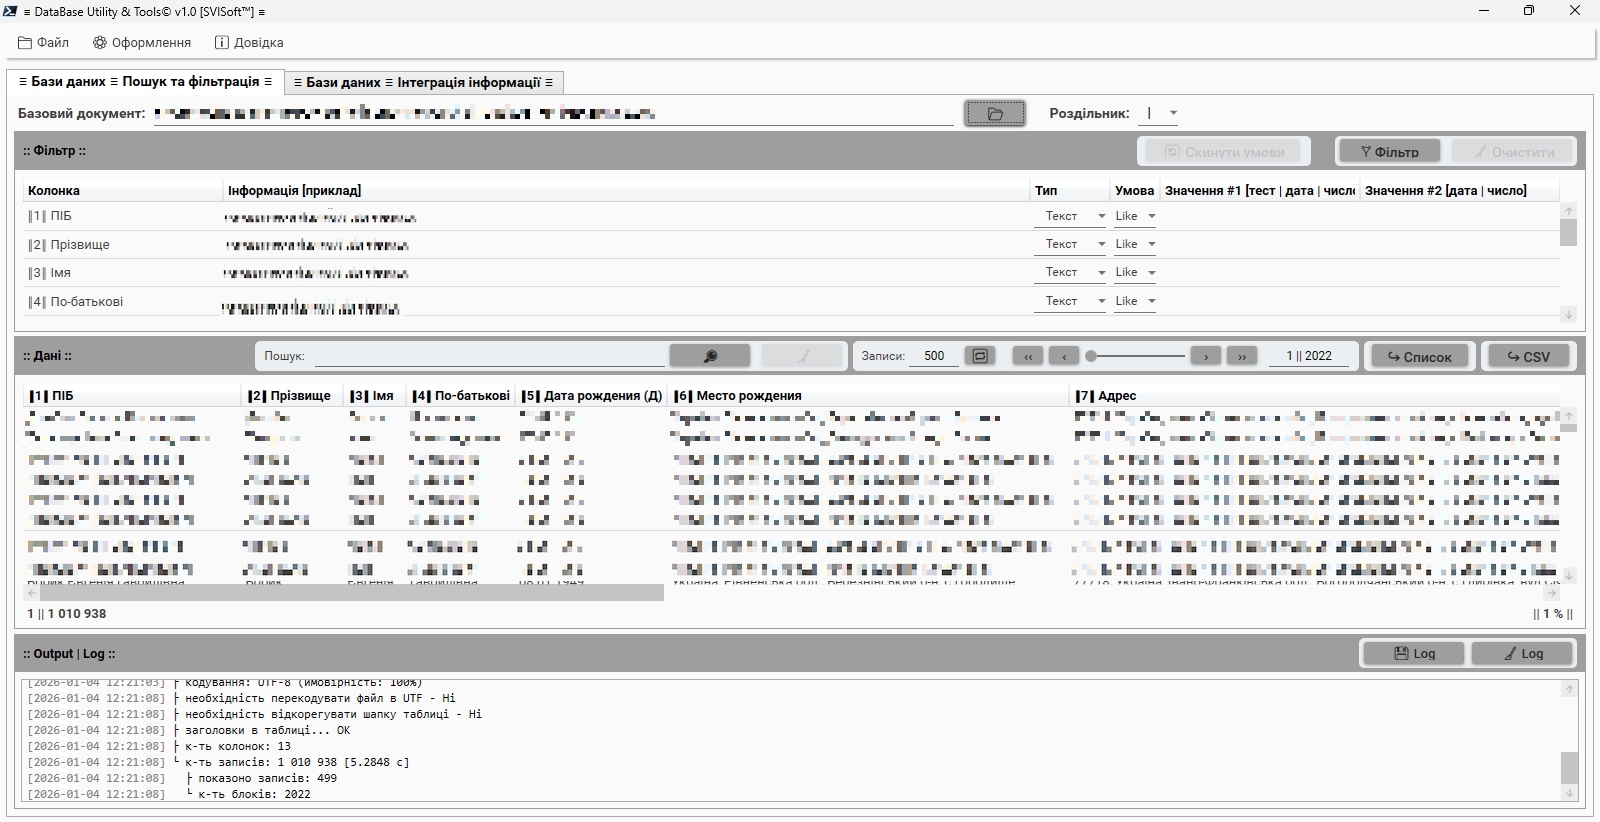The image size is (1600, 822).
Task: Switch to Інтеграція інформації tab
Action: click(x=423, y=82)
